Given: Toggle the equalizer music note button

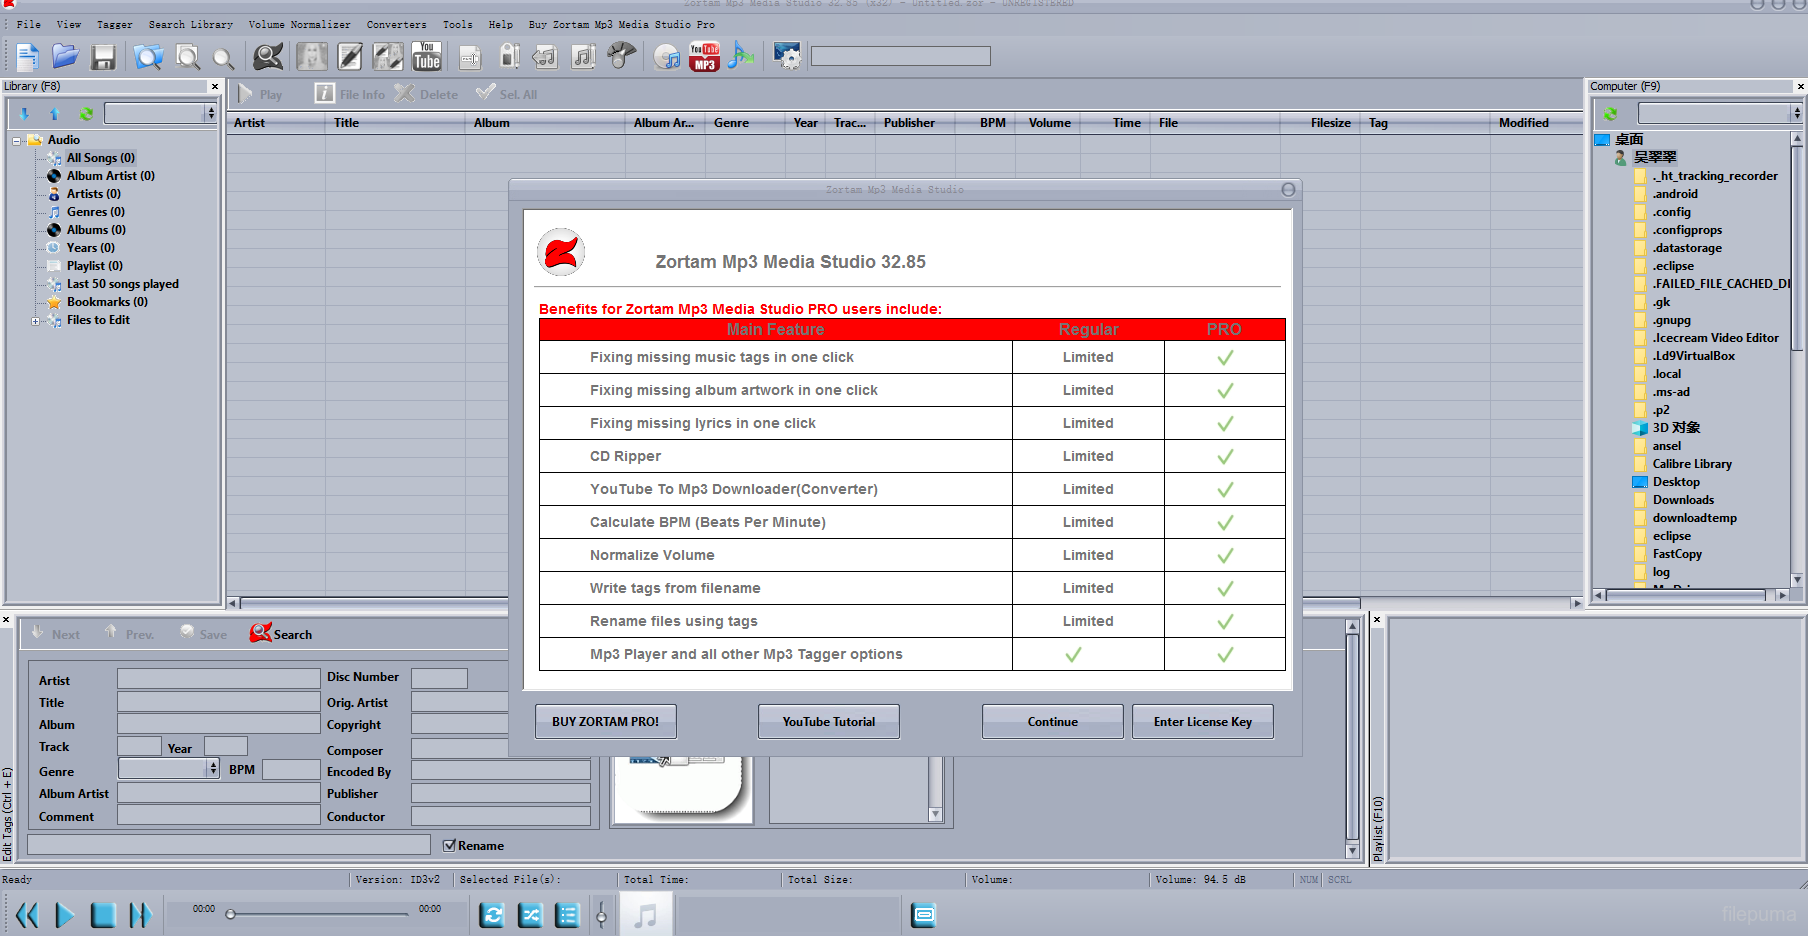Looking at the screenshot, I should coord(646,913).
